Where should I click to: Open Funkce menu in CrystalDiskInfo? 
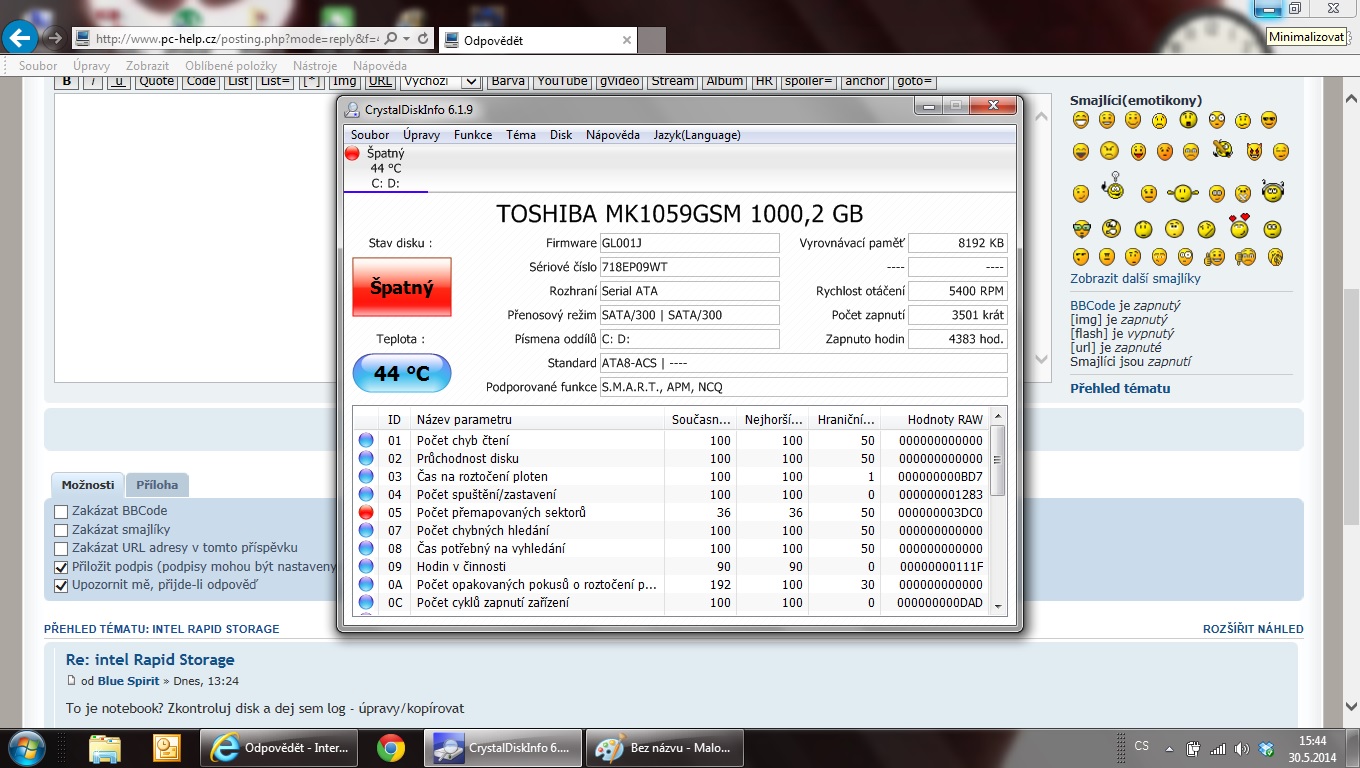(472, 135)
